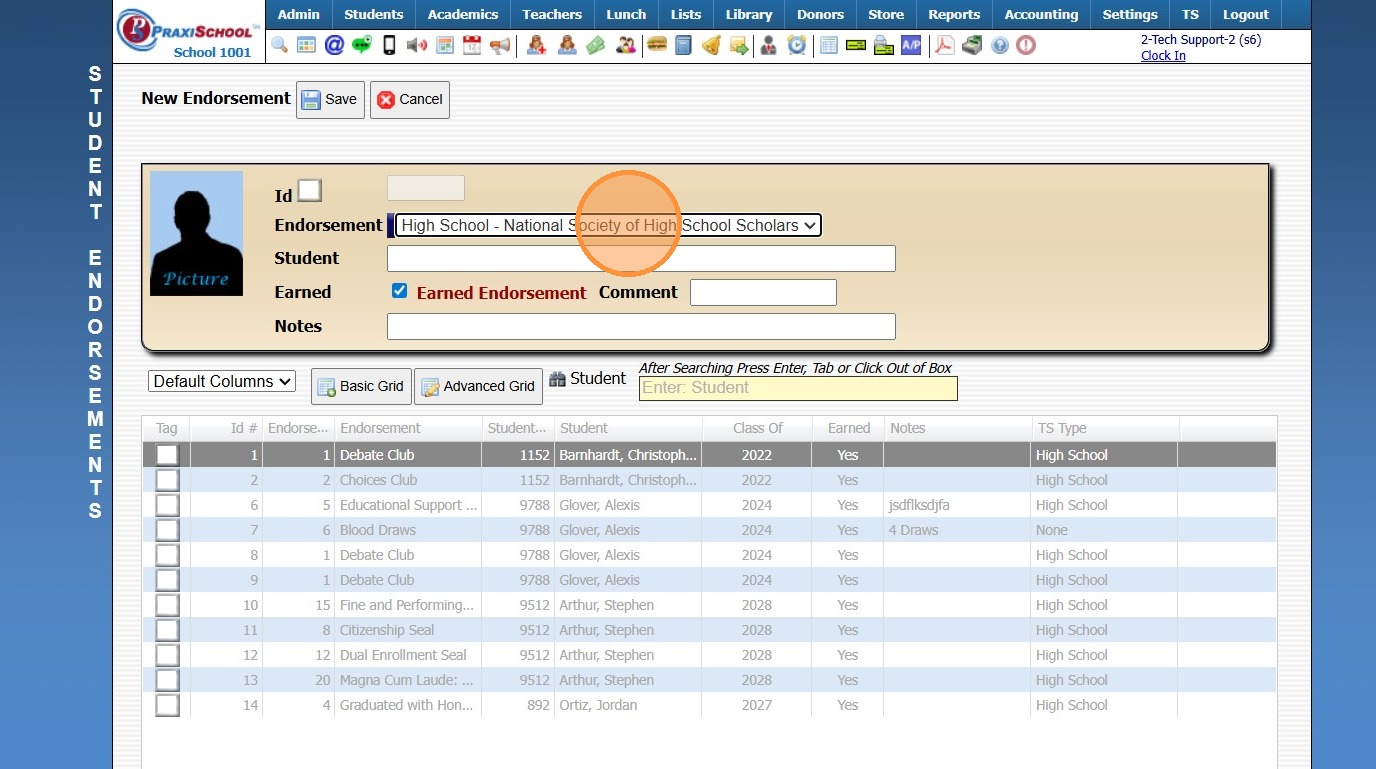Click the Comment input field
Image resolution: width=1376 pixels, height=769 pixels.
pyautogui.click(x=763, y=292)
